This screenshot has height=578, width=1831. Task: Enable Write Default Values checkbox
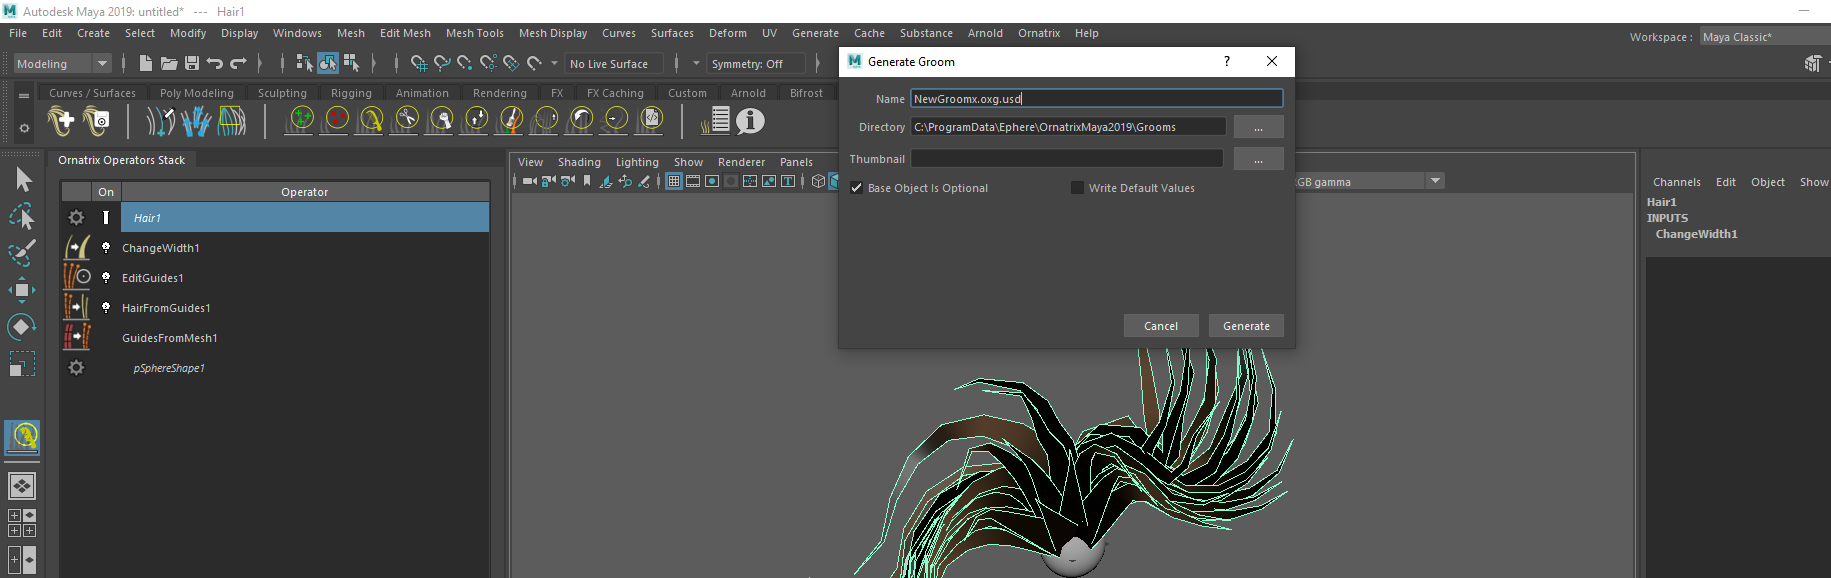1077,188
